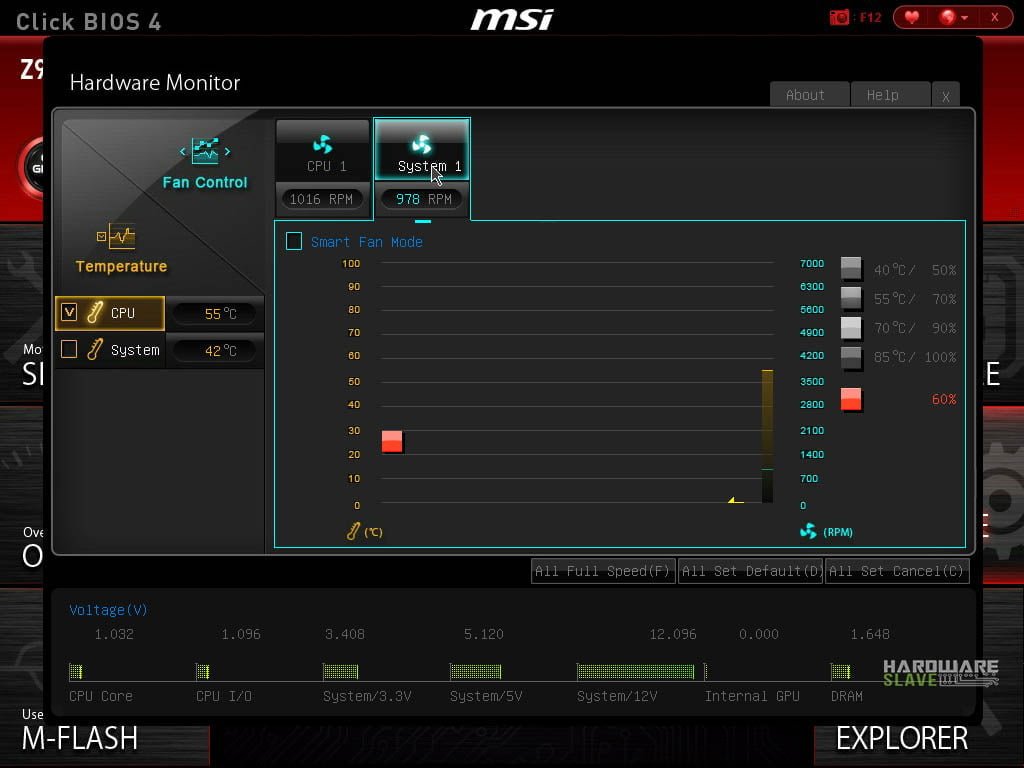Image resolution: width=1024 pixels, height=768 pixels.
Task: Click the 3.408 voltage value
Action: [345, 634]
